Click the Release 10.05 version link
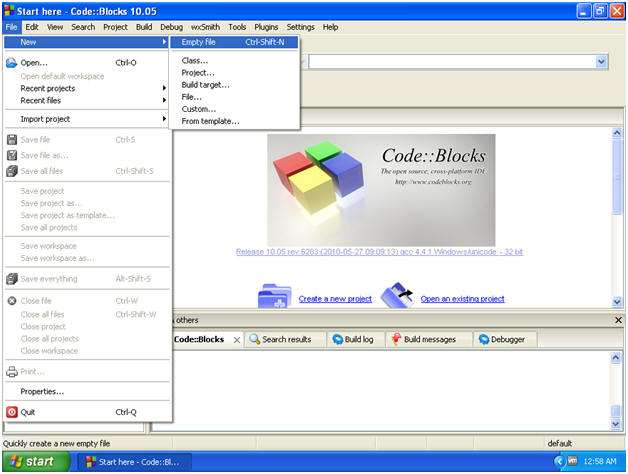Viewport: 628px width, 474px height. coord(379,252)
